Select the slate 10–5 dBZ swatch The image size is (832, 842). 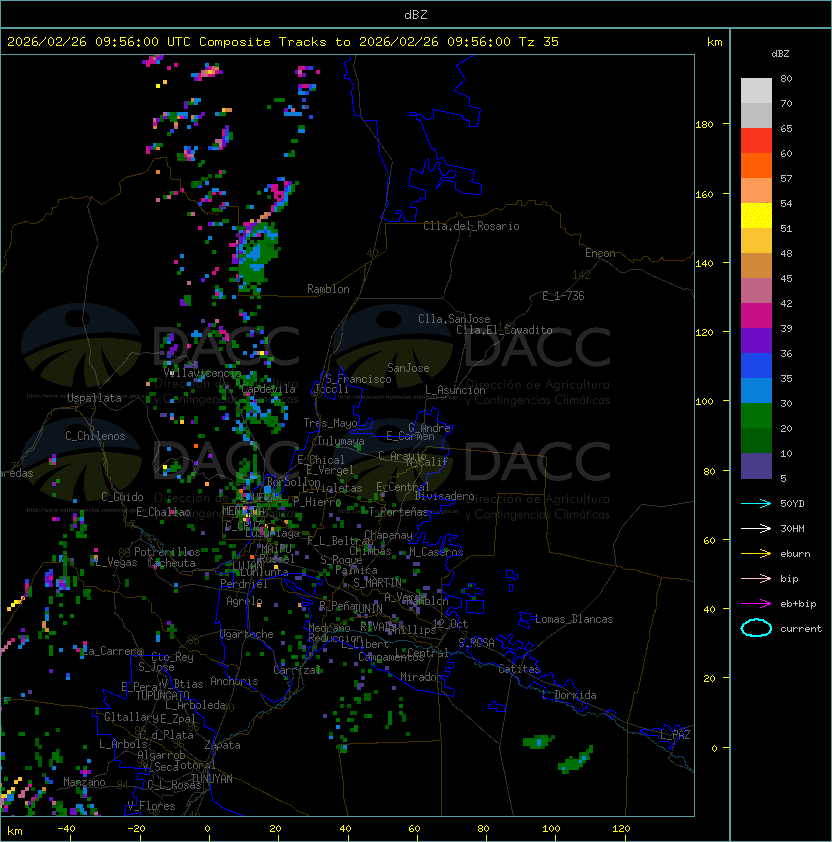(756, 466)
